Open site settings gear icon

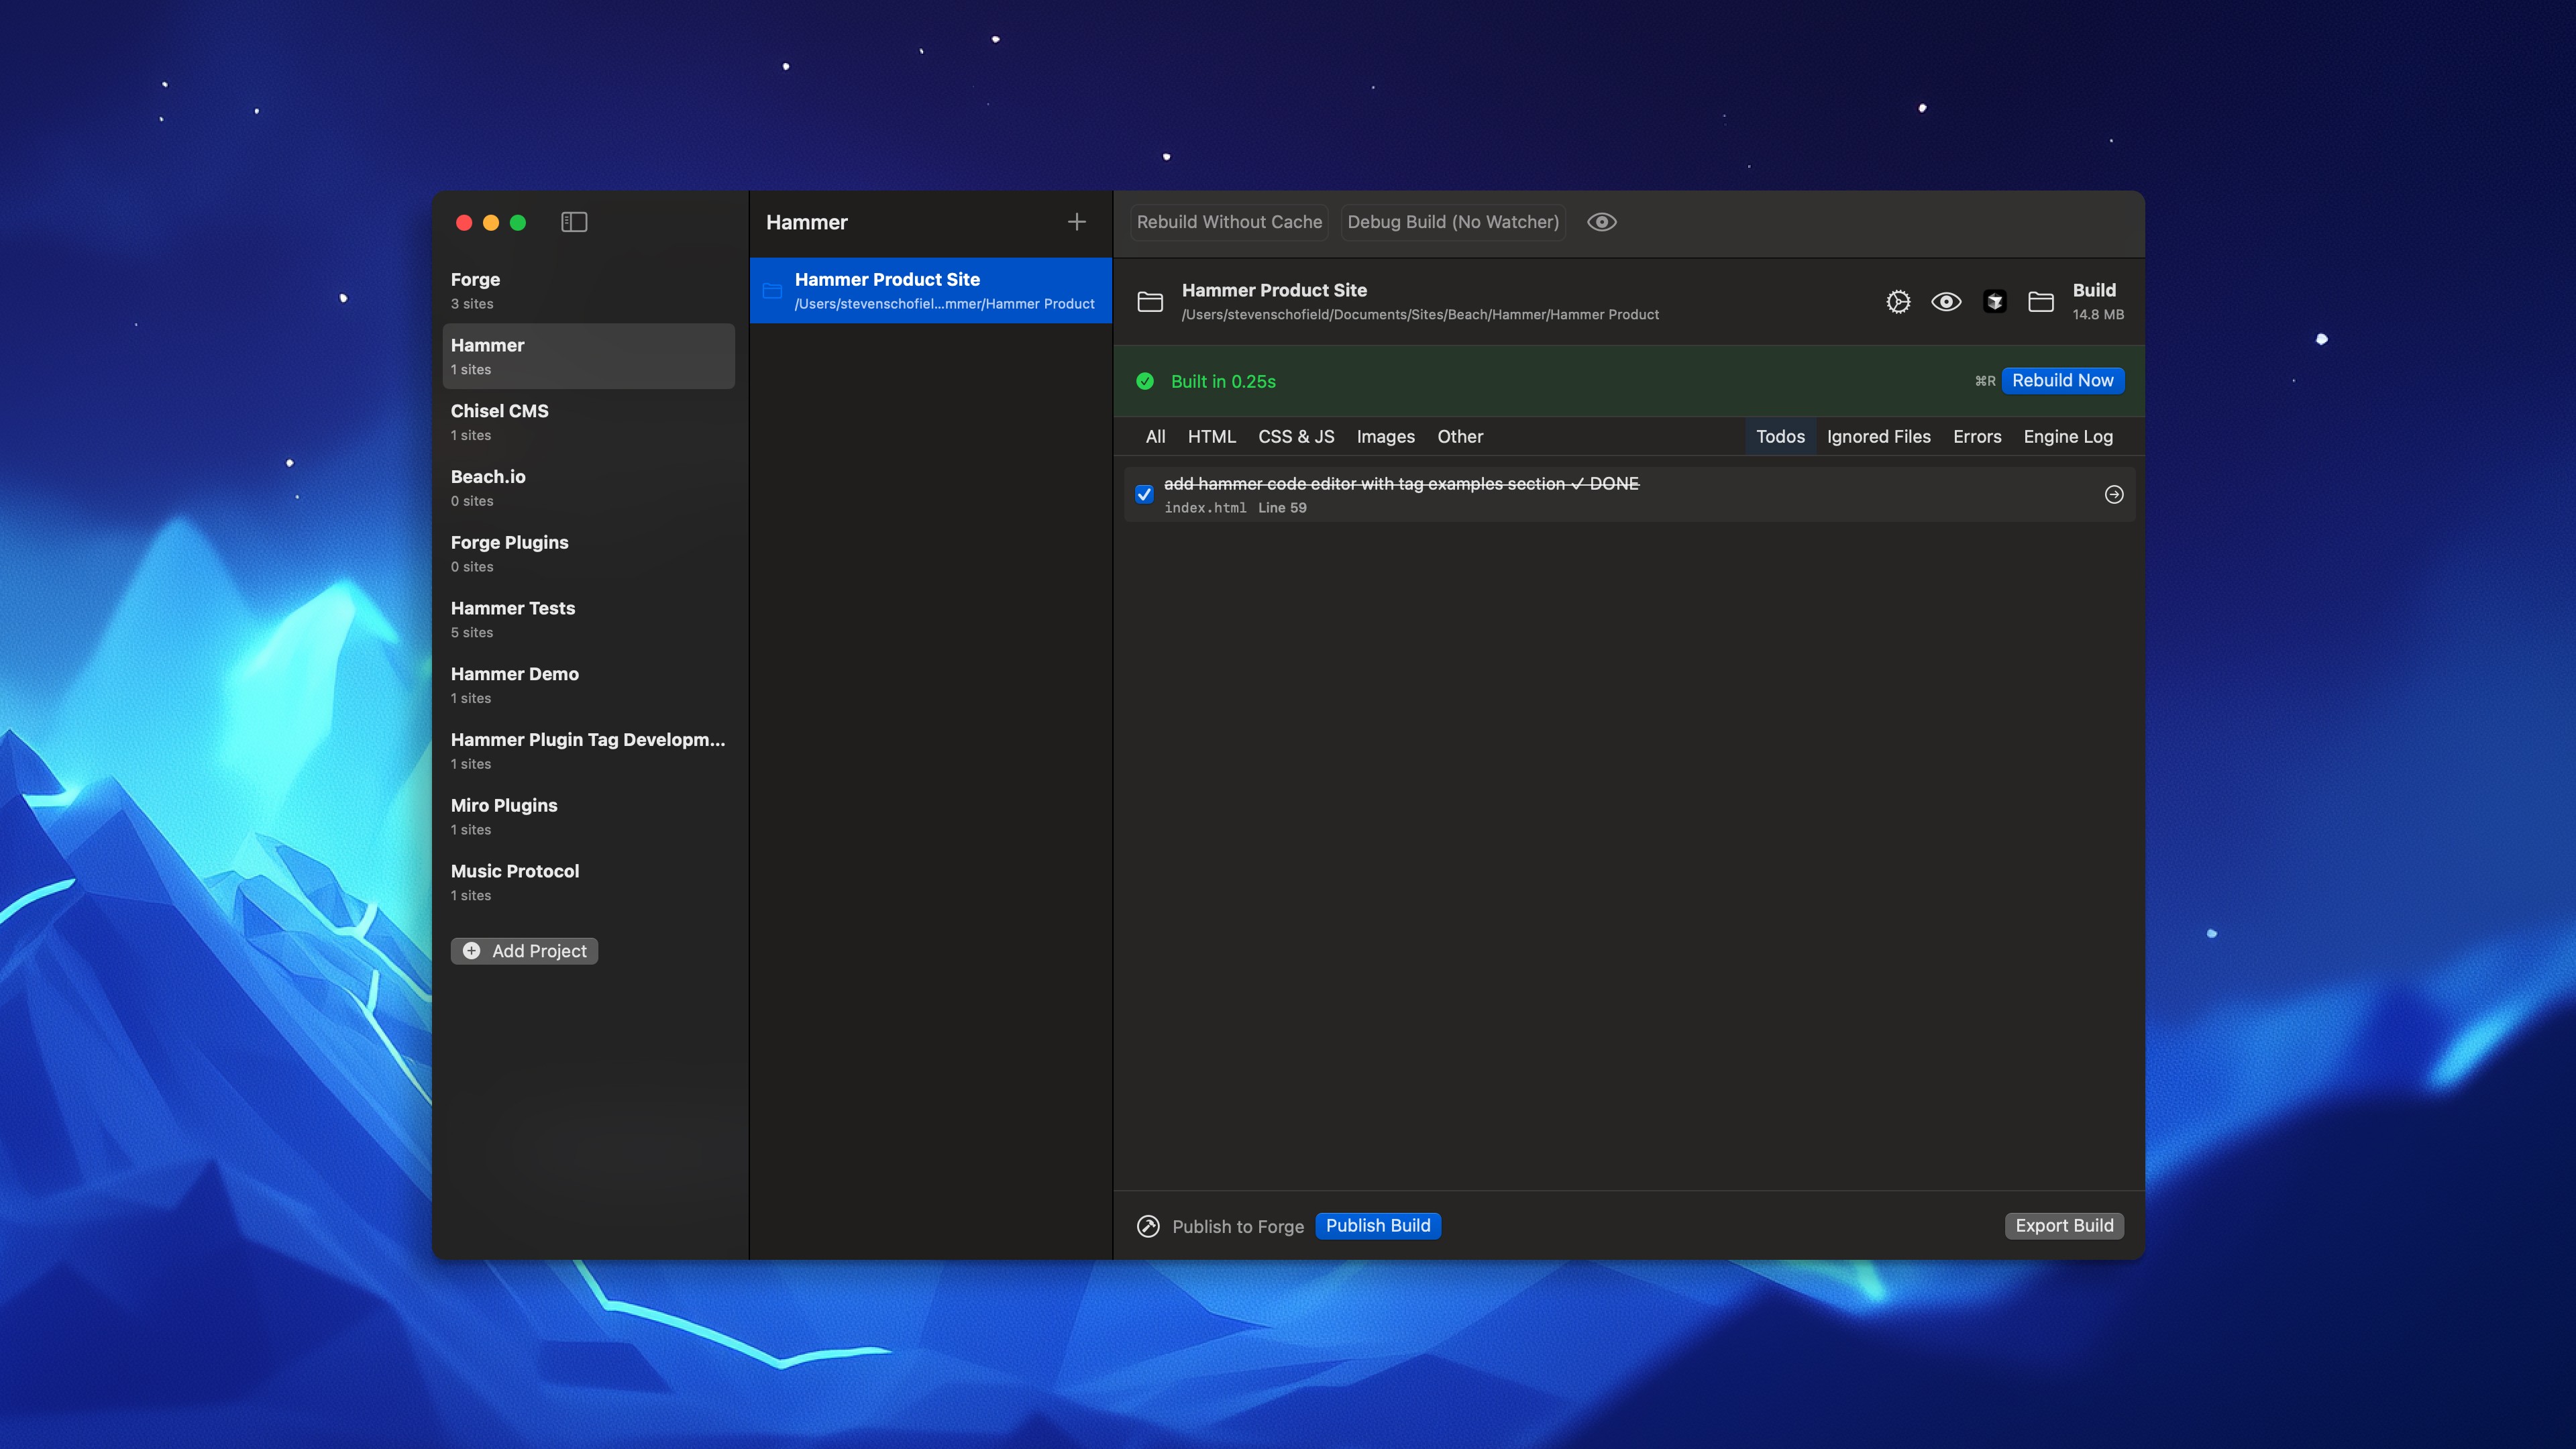click(x=1898, y=302)
